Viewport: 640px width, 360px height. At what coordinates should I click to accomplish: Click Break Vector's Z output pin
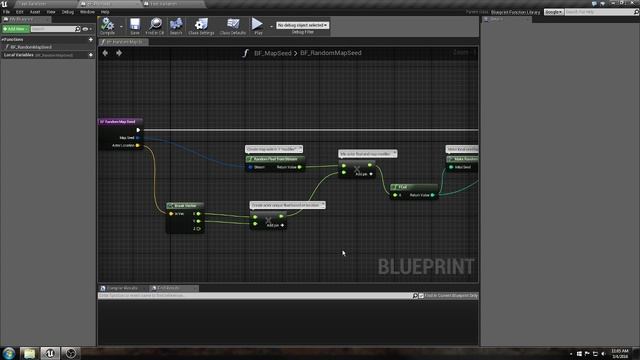(198, 229)
